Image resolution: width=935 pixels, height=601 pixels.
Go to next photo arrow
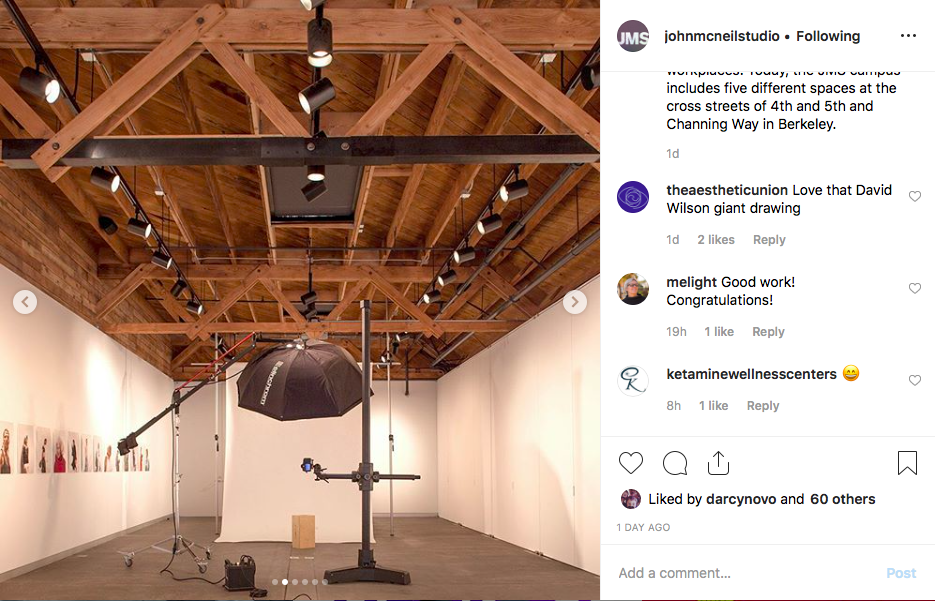575,302
